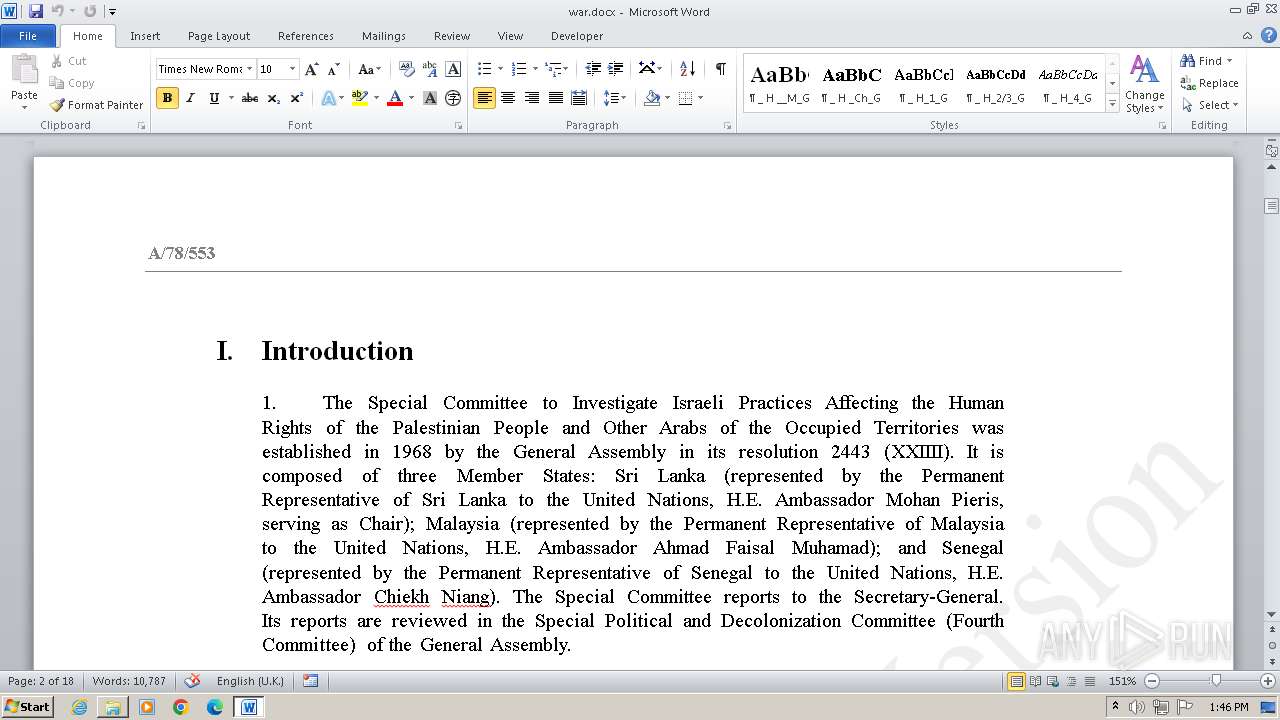This screenshot has width=1280, height=720.
Task: Click the Character Shading icon
Action: tap(430, 98)
